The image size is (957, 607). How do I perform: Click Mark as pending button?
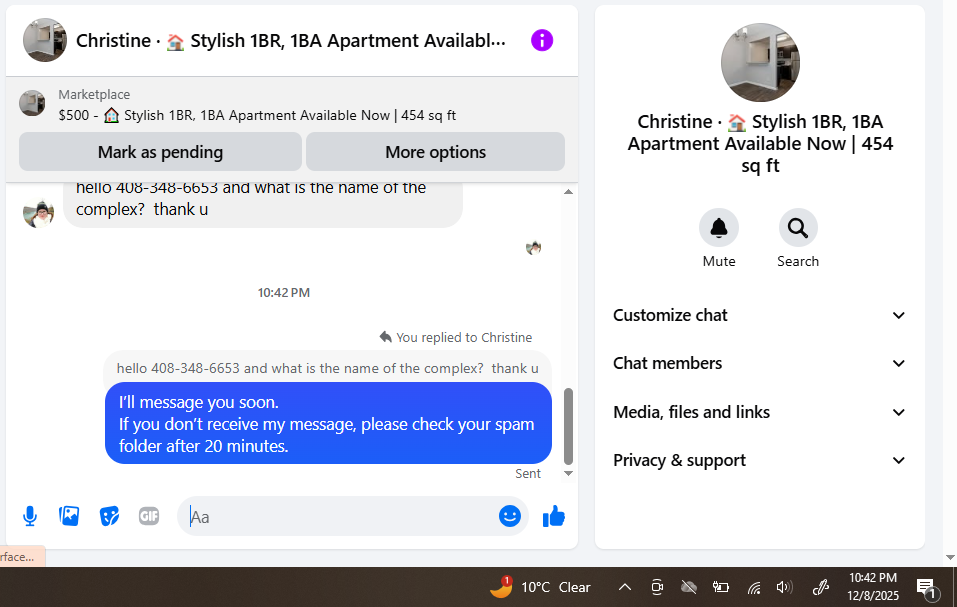tap(161, 152)
